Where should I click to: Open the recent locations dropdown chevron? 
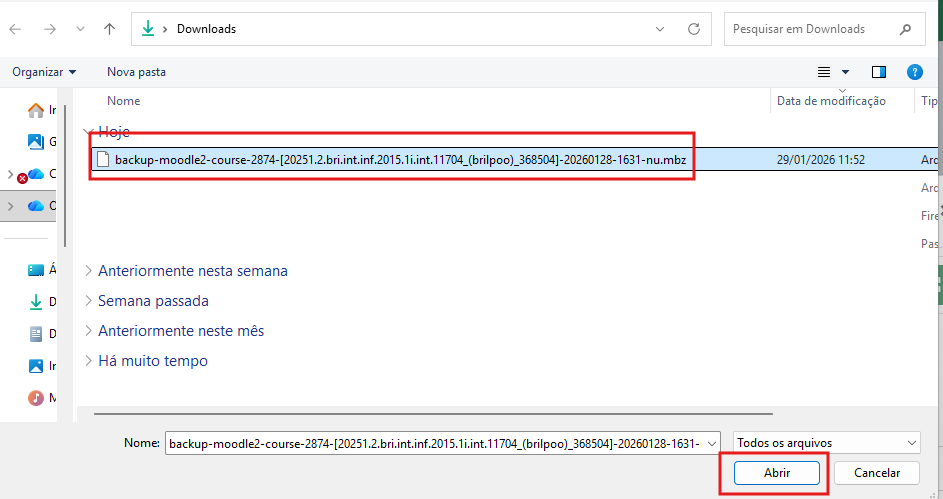pyautogui.click(x=80, y=29)
